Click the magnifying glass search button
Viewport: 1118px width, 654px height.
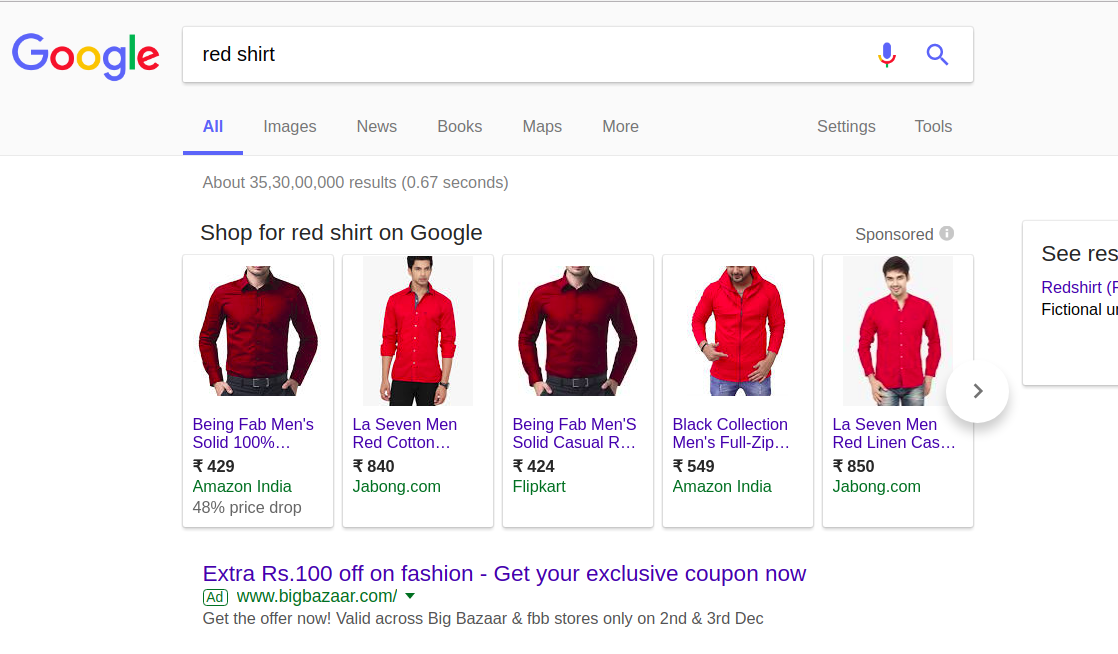[x=937, y=55]
